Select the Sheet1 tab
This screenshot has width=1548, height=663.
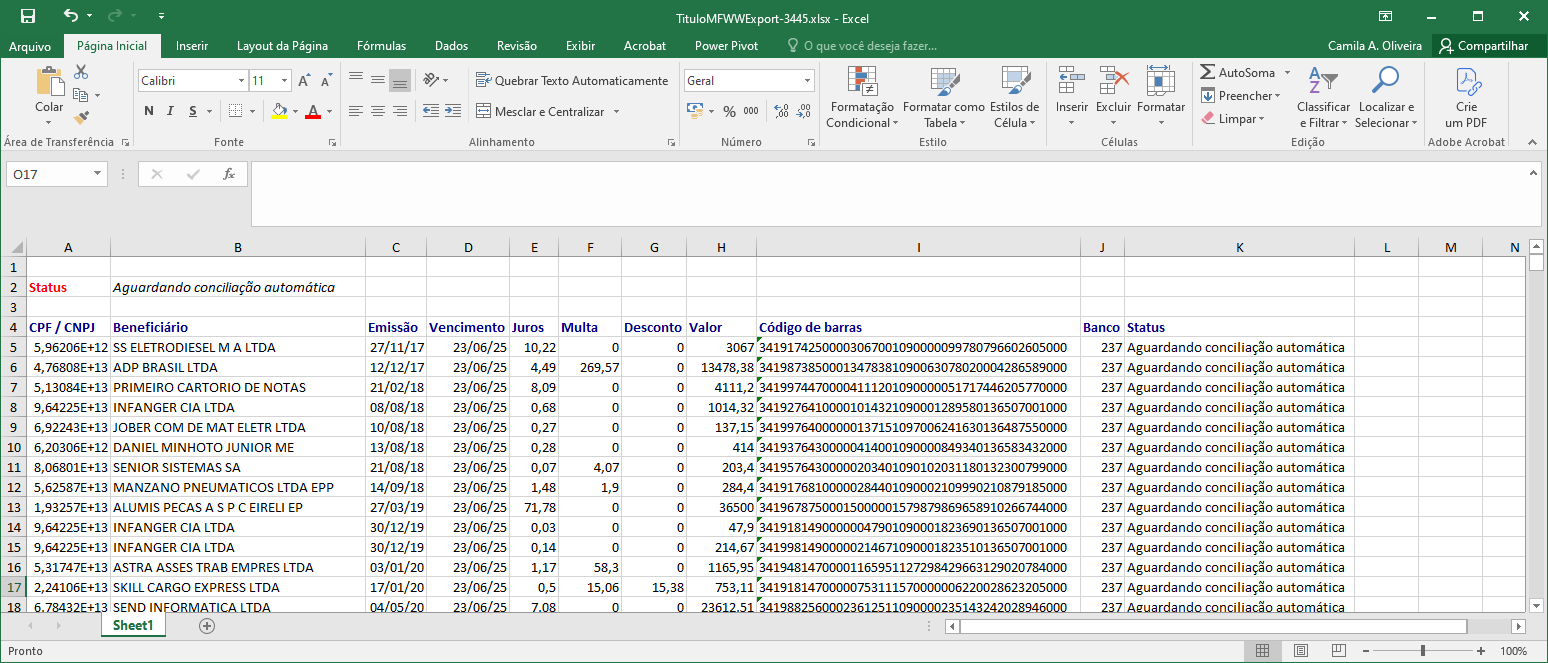click(133, 626)
